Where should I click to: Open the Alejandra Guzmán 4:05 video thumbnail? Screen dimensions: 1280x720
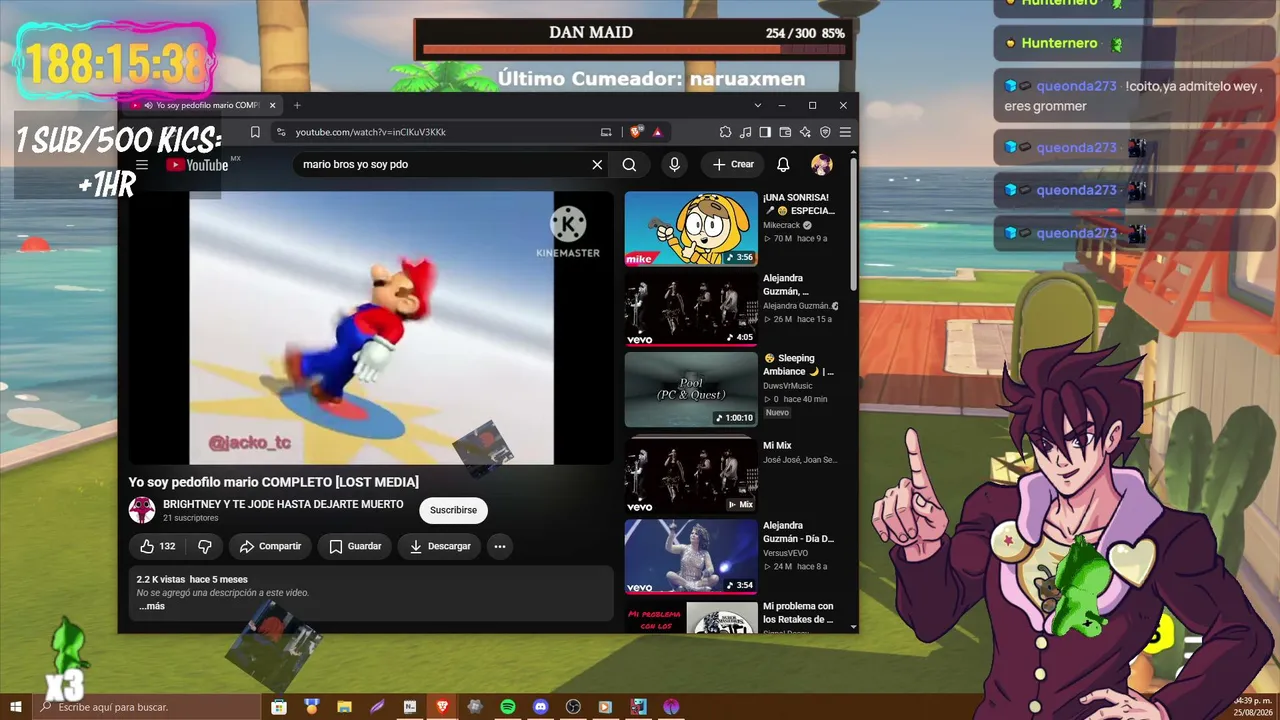[x=691, y=309]
